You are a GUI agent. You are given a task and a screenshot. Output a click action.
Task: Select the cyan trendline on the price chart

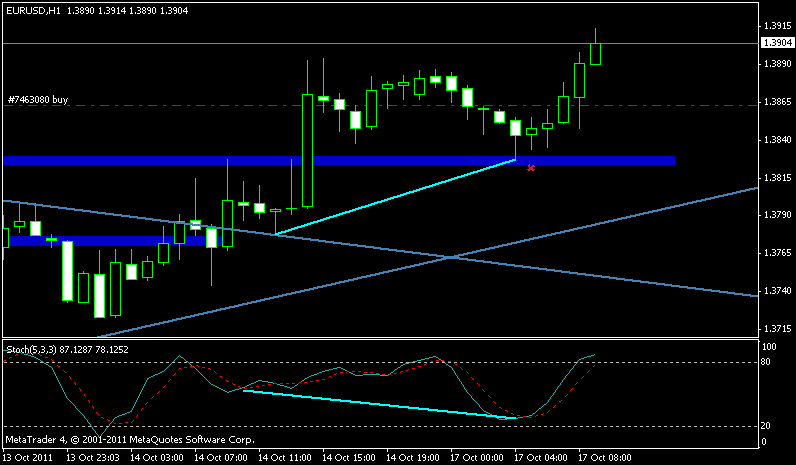point(395,197)
